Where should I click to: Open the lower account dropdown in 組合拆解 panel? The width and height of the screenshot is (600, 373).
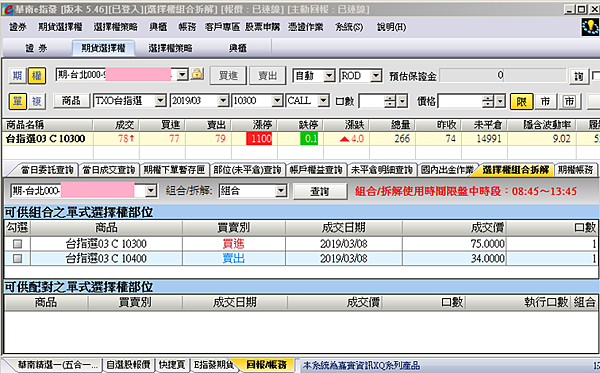pyautogui.click(x=151, y=191)
